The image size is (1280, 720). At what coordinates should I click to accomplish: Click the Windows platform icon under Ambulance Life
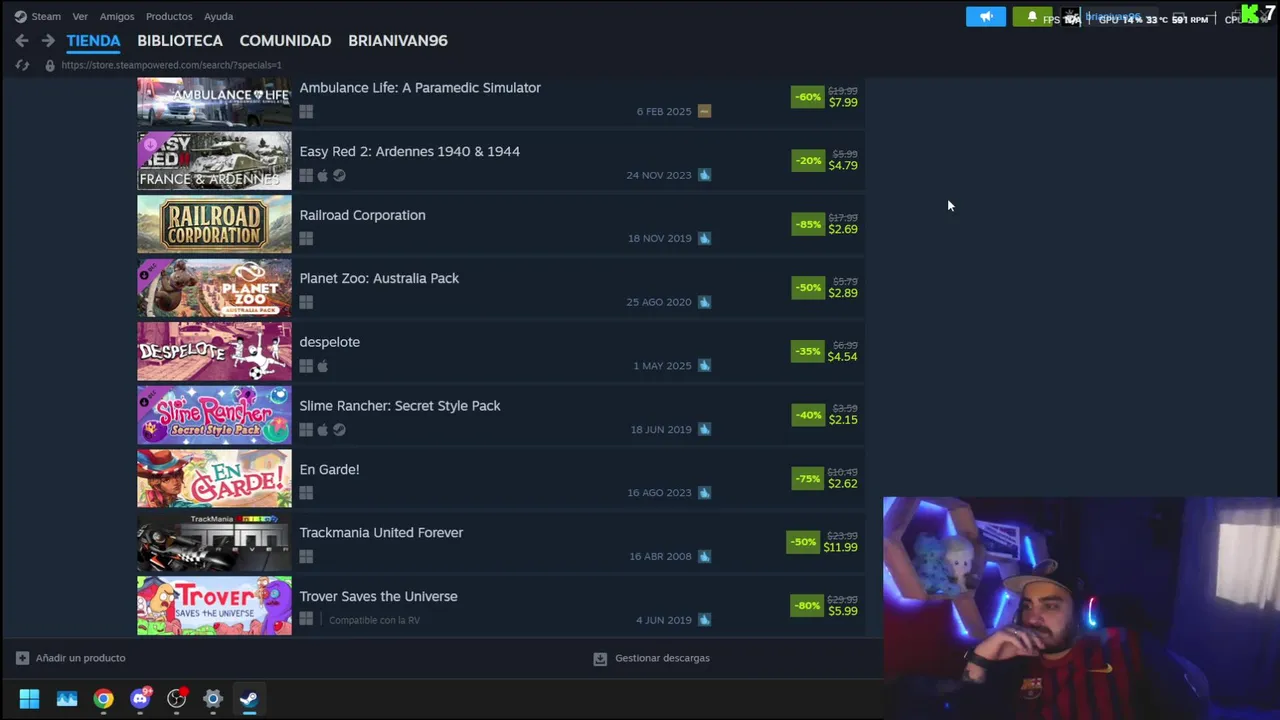[306, 112]
